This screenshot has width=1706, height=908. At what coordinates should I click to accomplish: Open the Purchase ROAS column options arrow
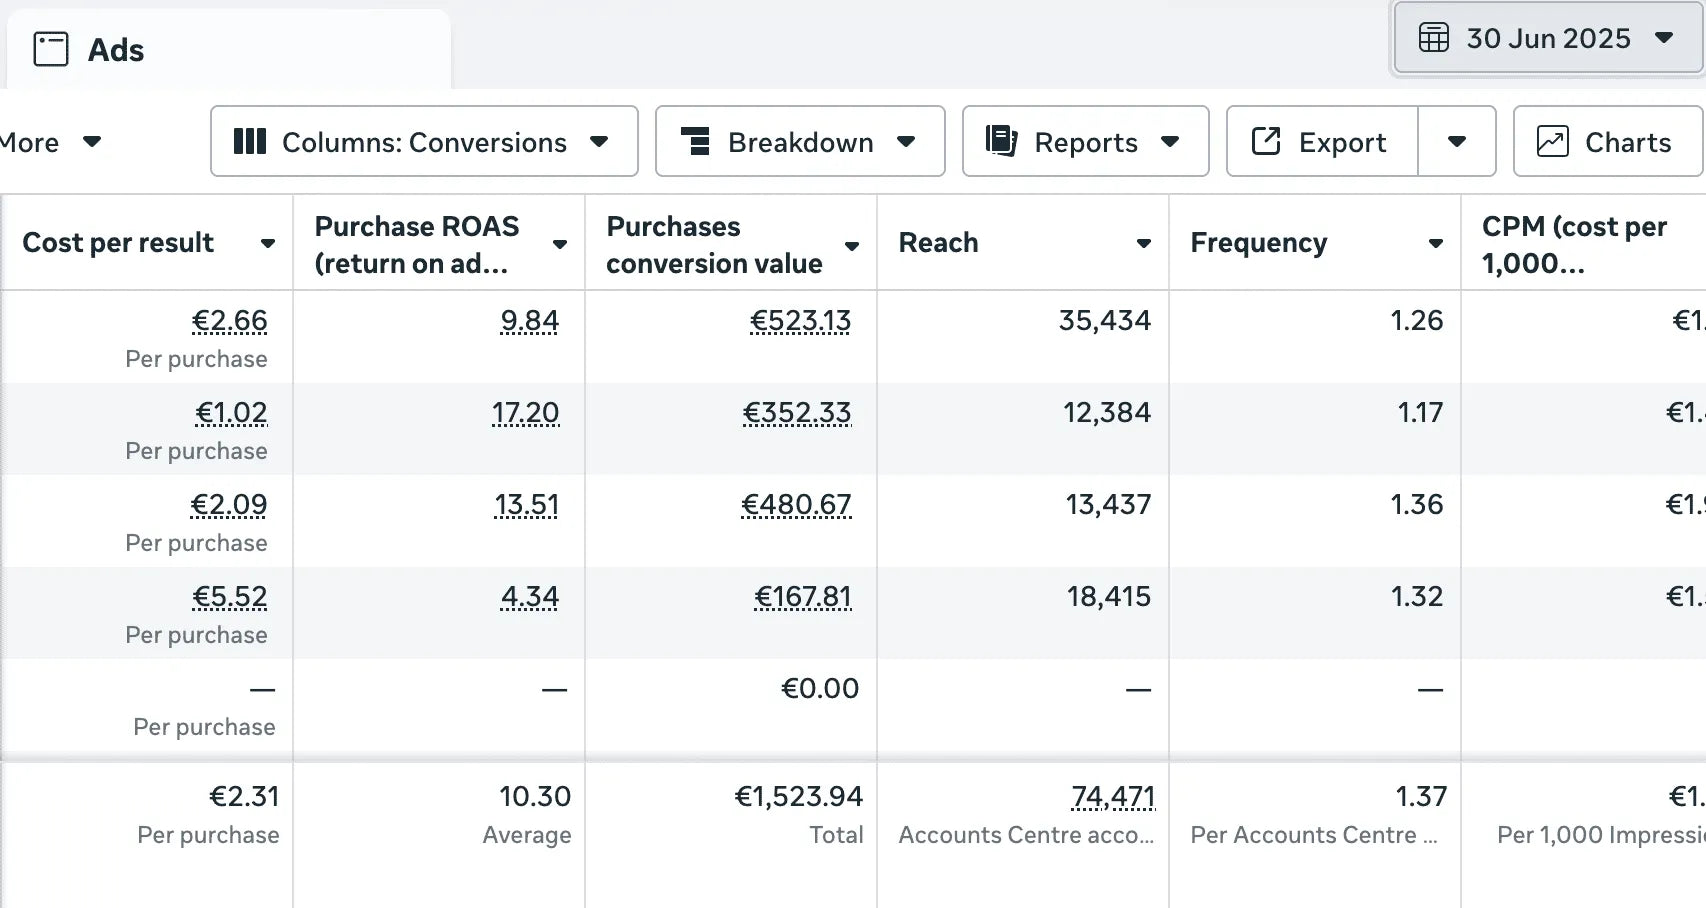[x=560, y=244]
